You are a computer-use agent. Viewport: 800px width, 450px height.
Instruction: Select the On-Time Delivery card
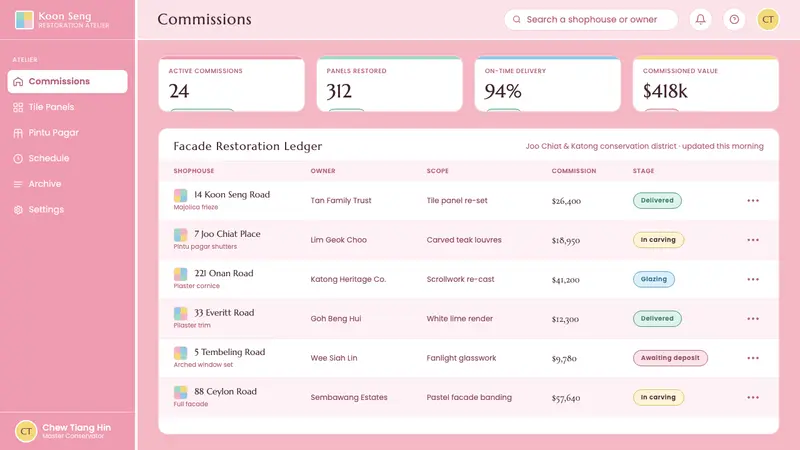548,84
